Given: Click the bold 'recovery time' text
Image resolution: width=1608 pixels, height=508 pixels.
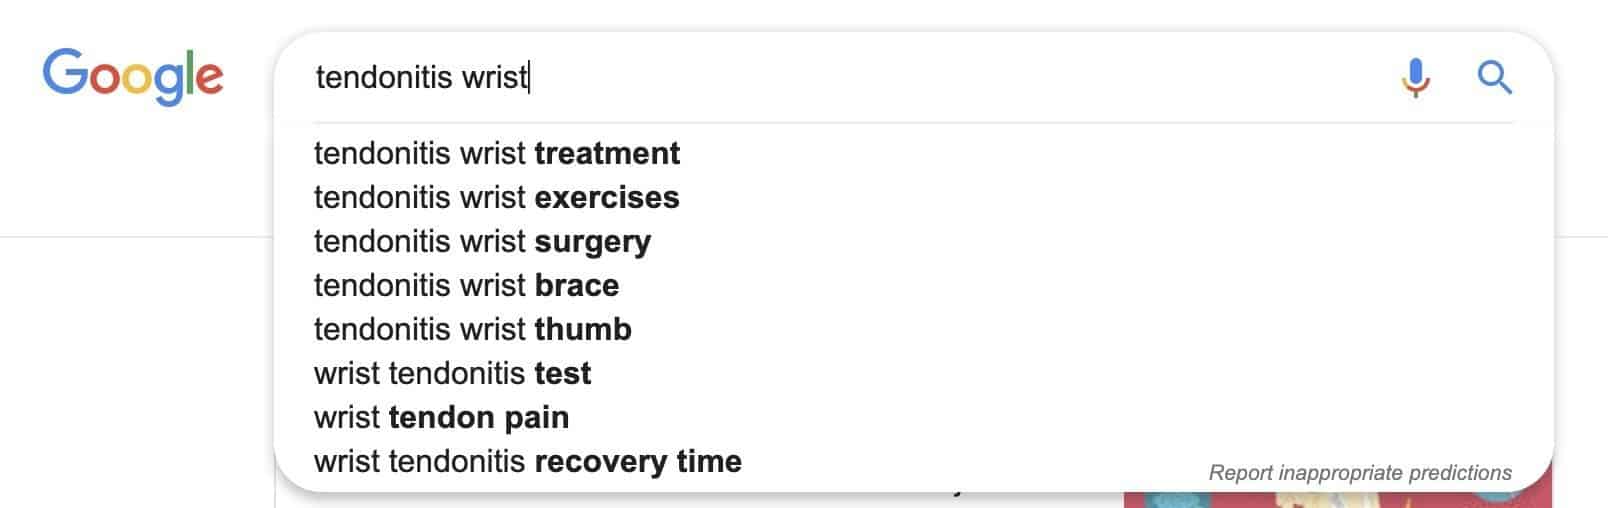Looking at the screenshot, I should [x=638, y=462].
